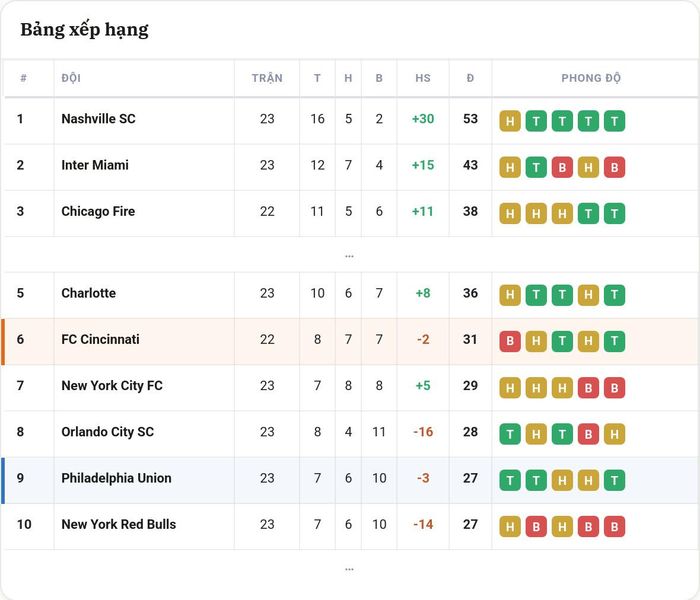Click the PHONG ĐỘ column header

coord(591,78)
